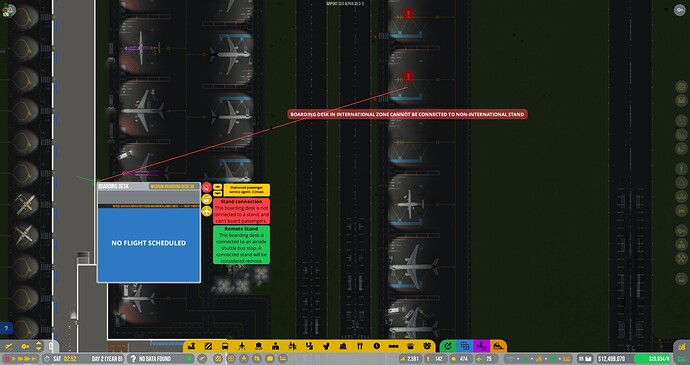Pause the game with the red button
The image size is (690, 365).
tap(7, 359)
